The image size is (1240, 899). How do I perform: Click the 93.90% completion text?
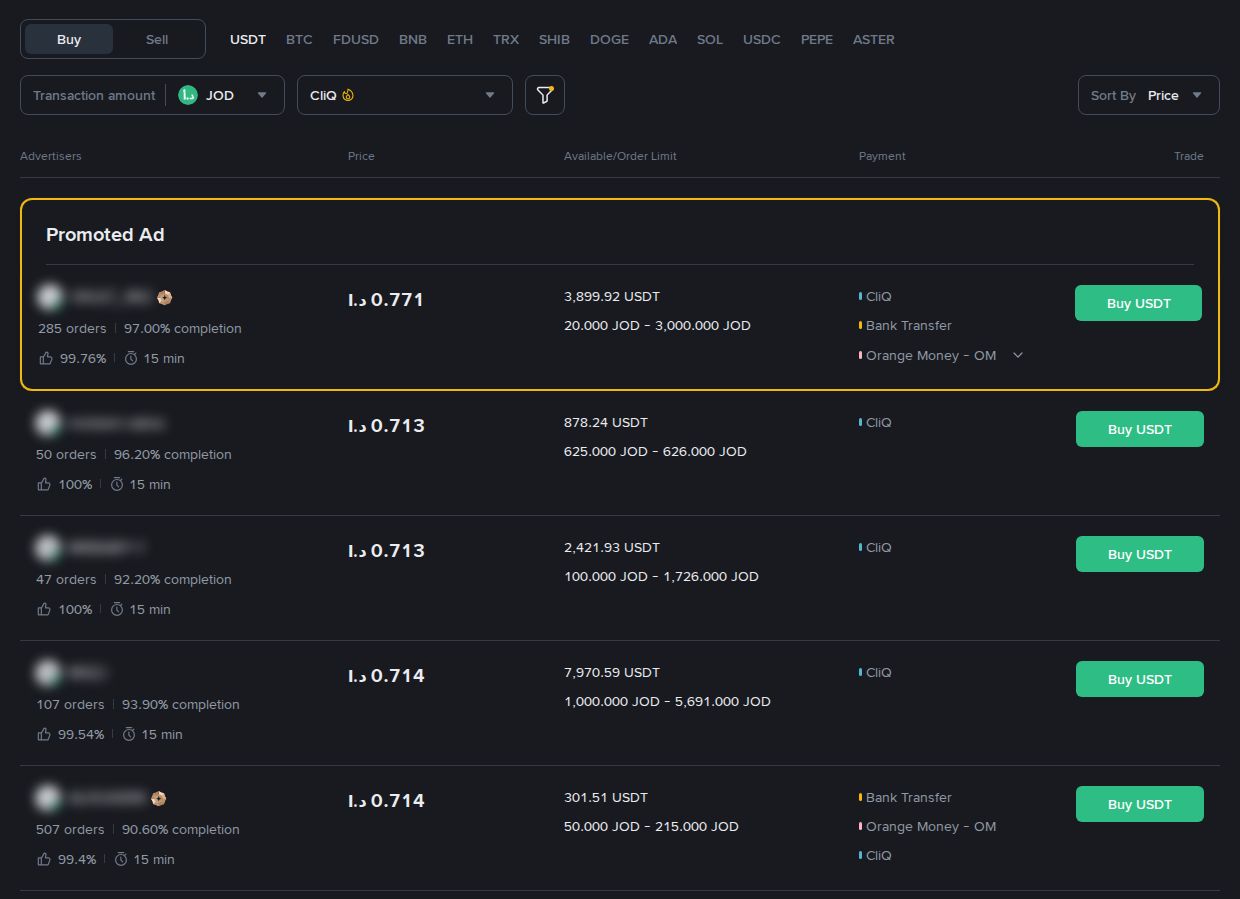point(181,704)
